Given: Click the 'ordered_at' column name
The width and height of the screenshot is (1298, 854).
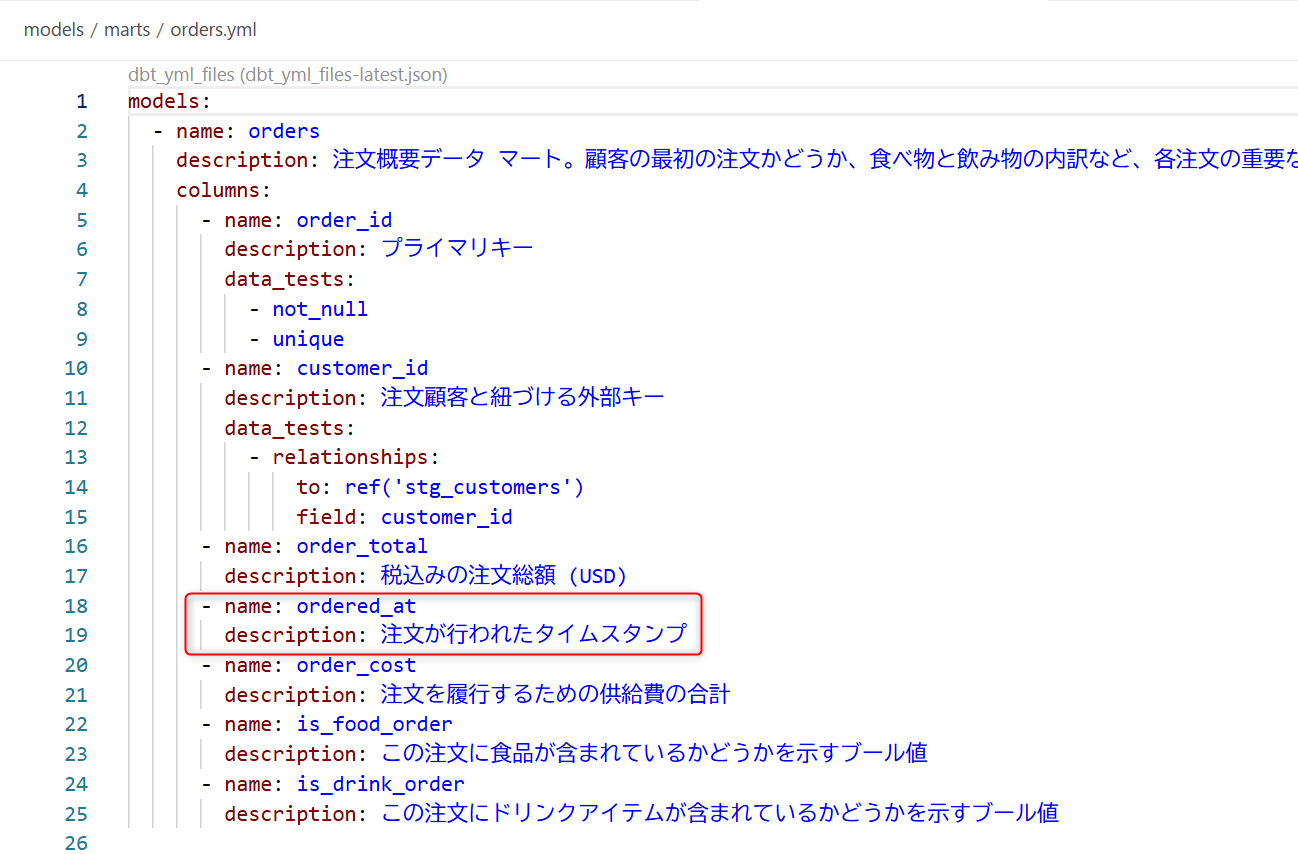Looking at the screenshot, I should [356, 606].
